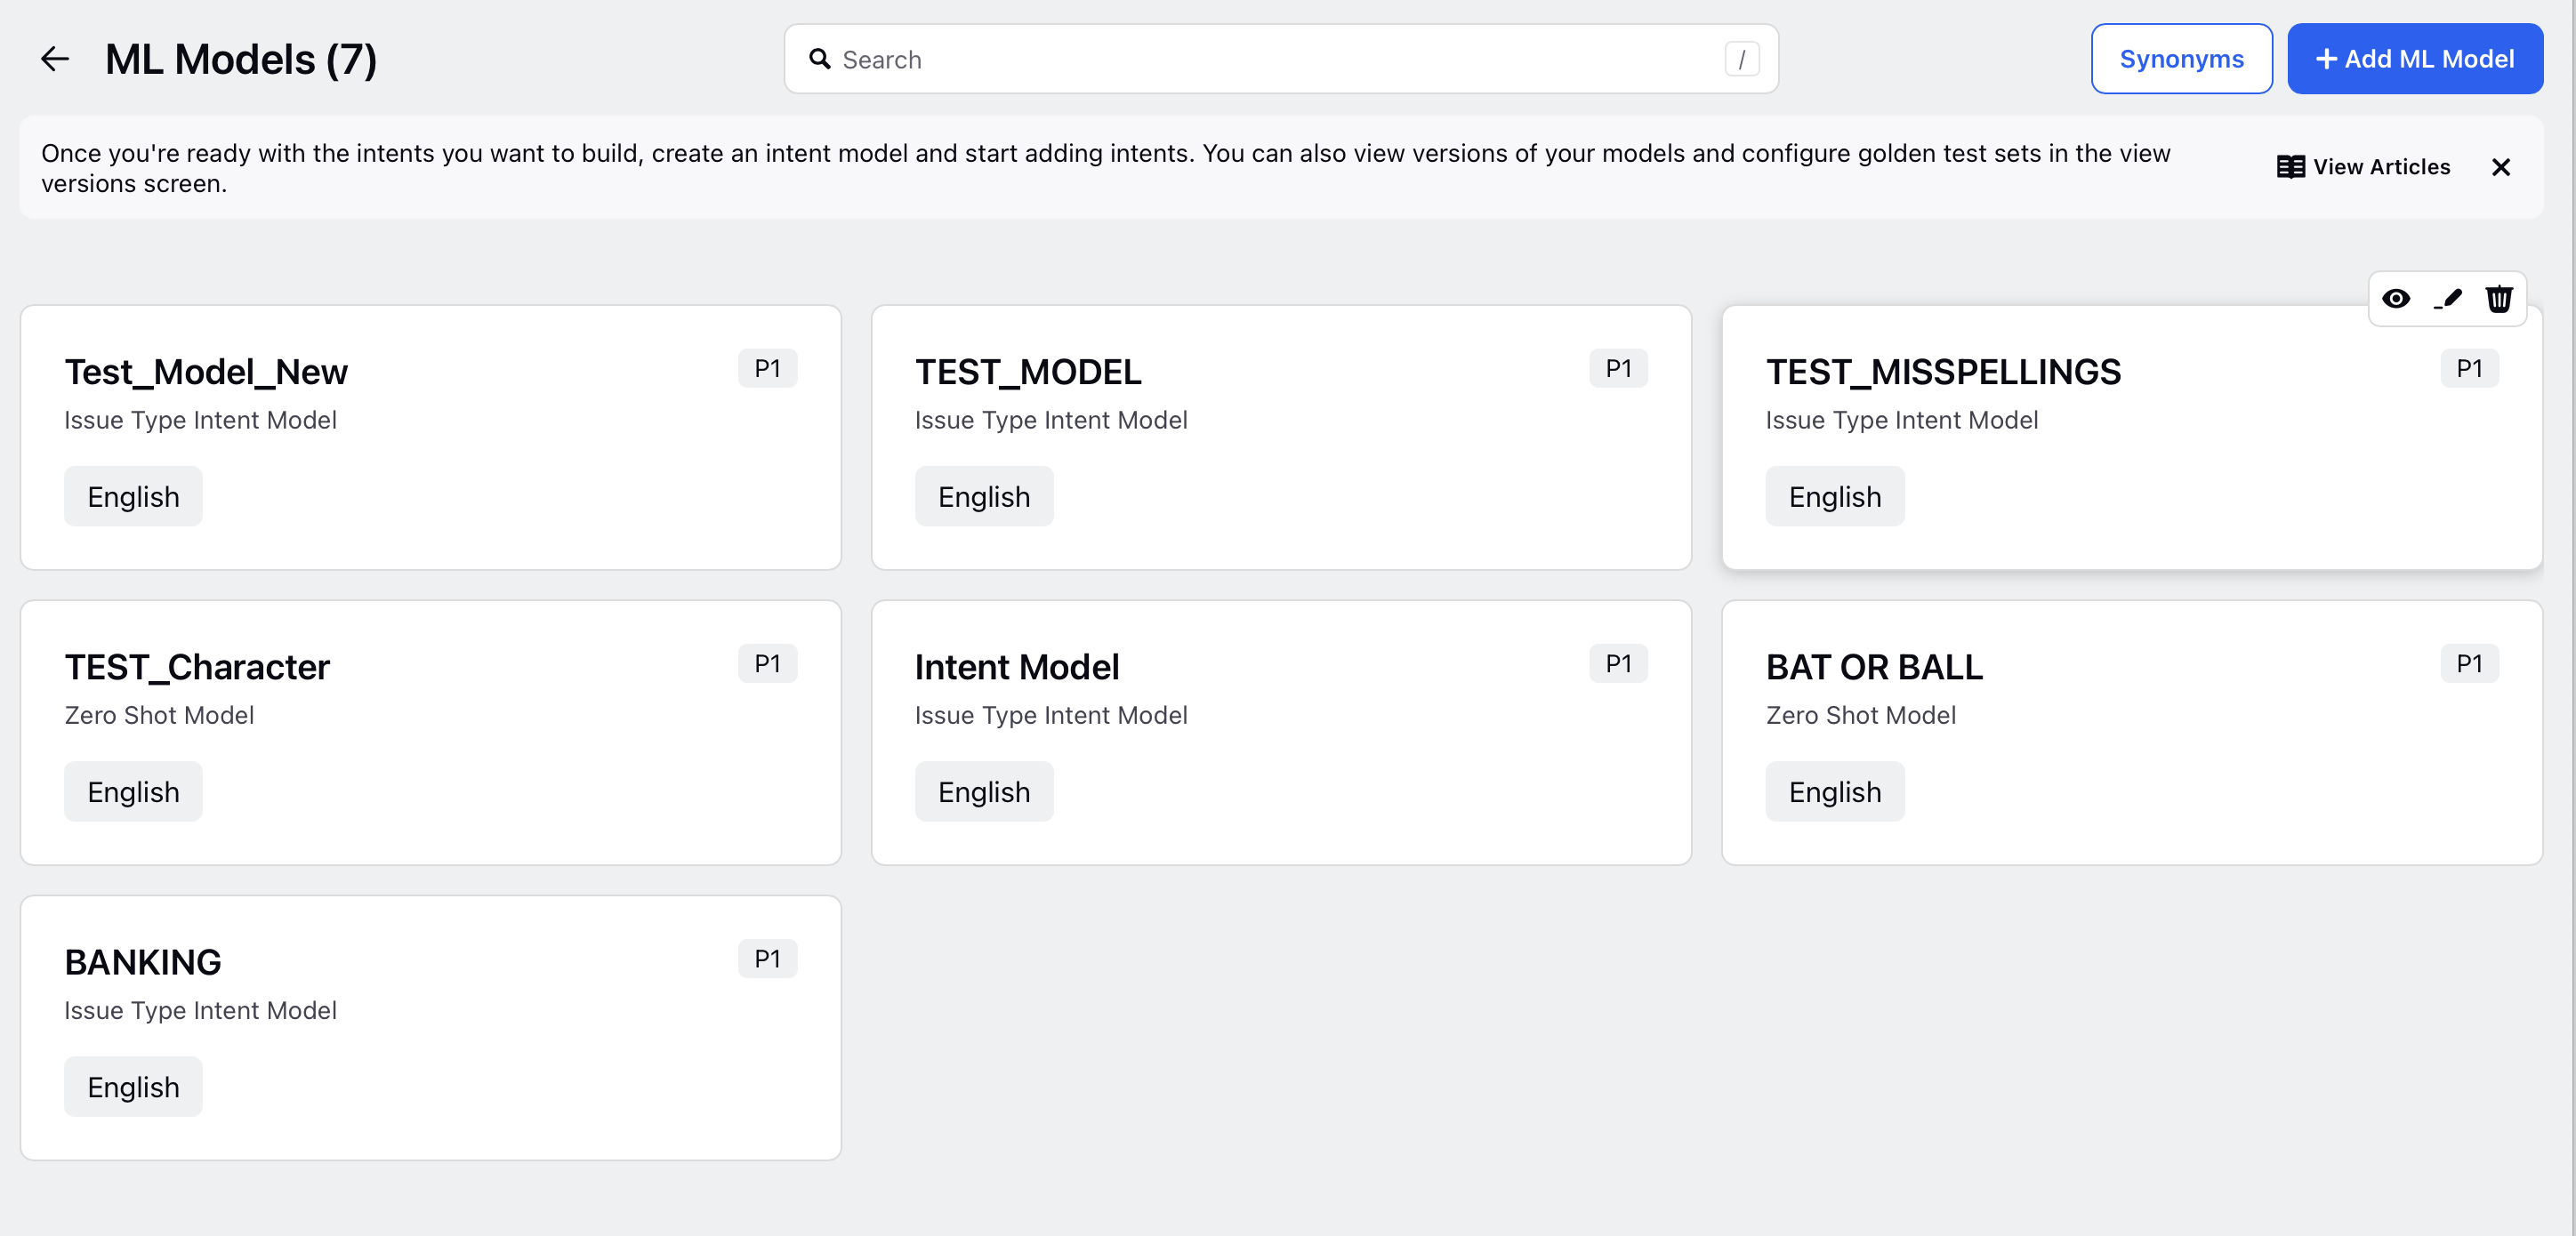Screen dimensions: 2576x1236
Task: Open the BAT OR BALL card
Action: click(x=2131, y=732)
